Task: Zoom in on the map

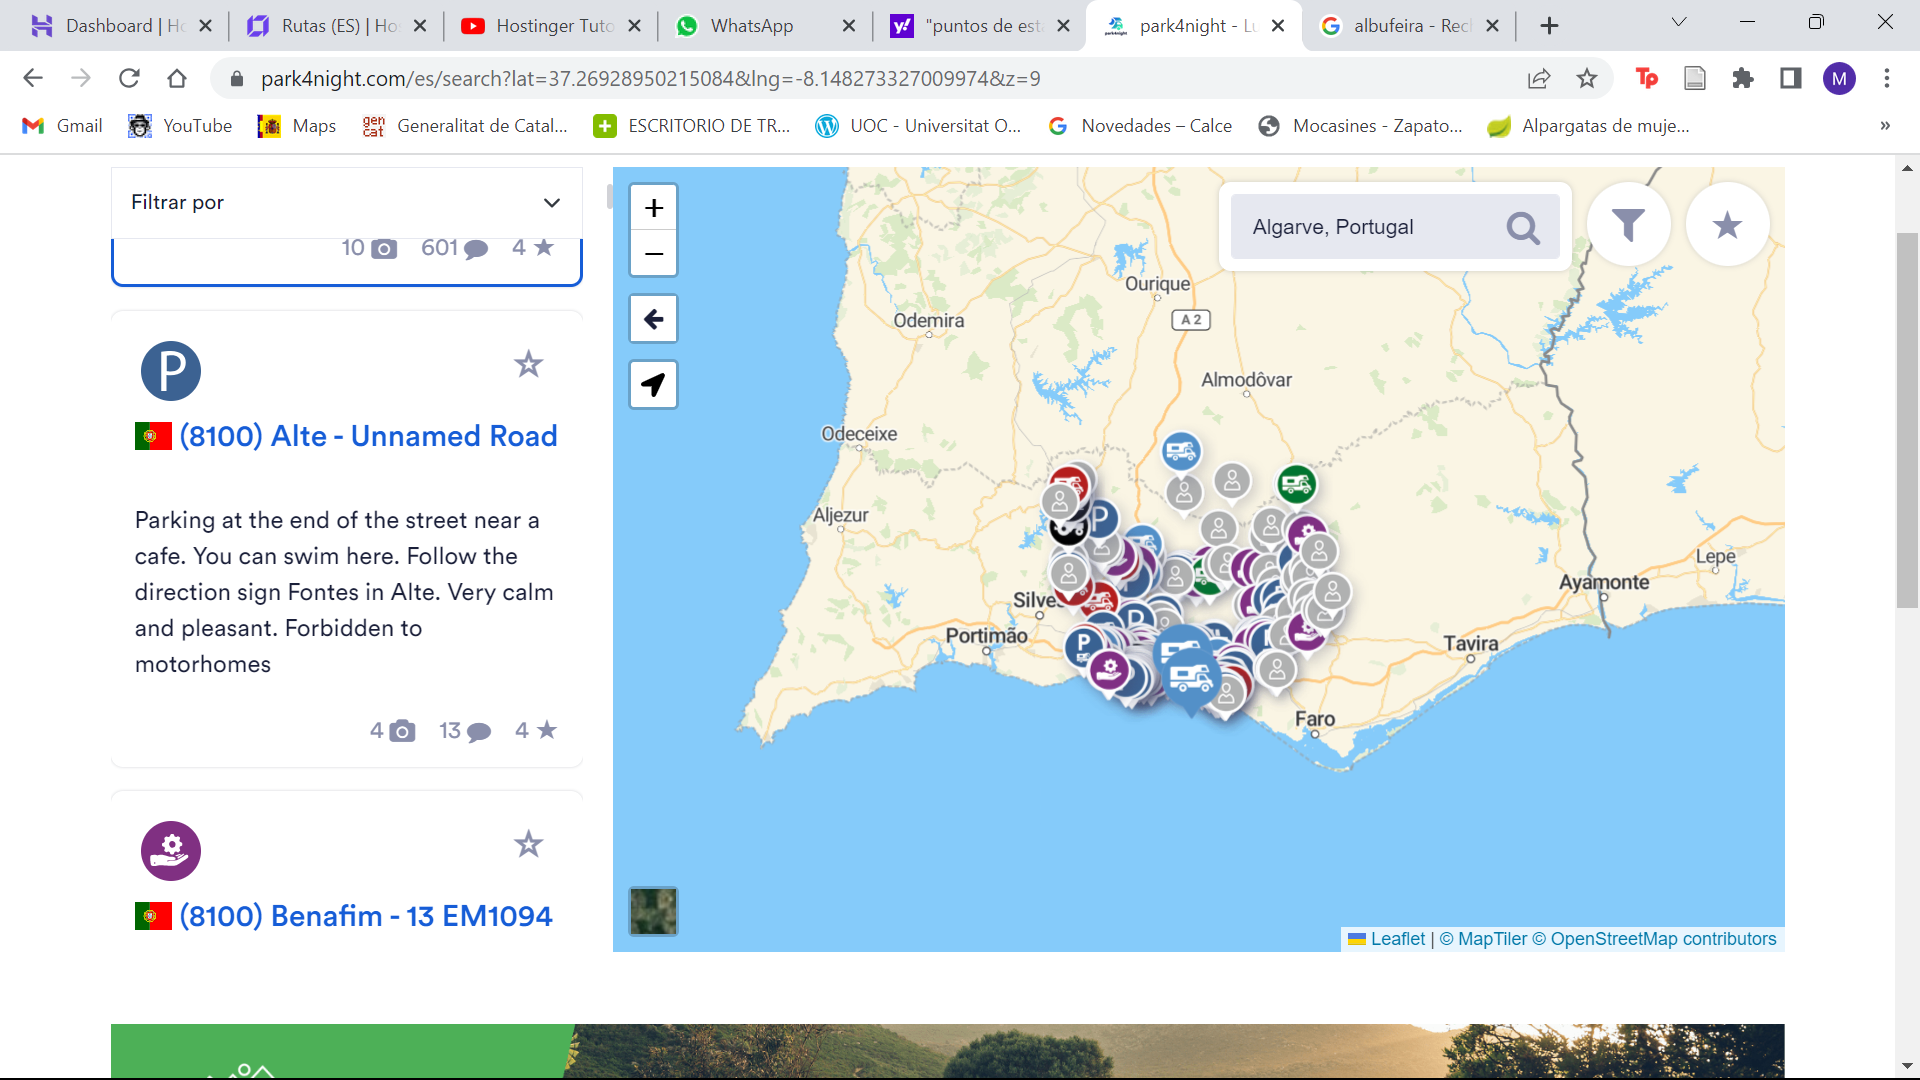Action: pos(653,208)
